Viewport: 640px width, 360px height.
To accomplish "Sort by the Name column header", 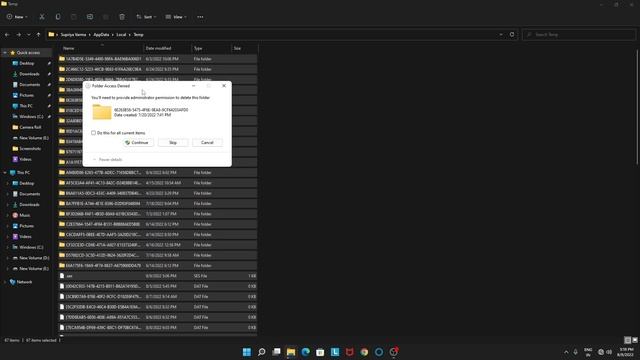I will pos(101,48).
